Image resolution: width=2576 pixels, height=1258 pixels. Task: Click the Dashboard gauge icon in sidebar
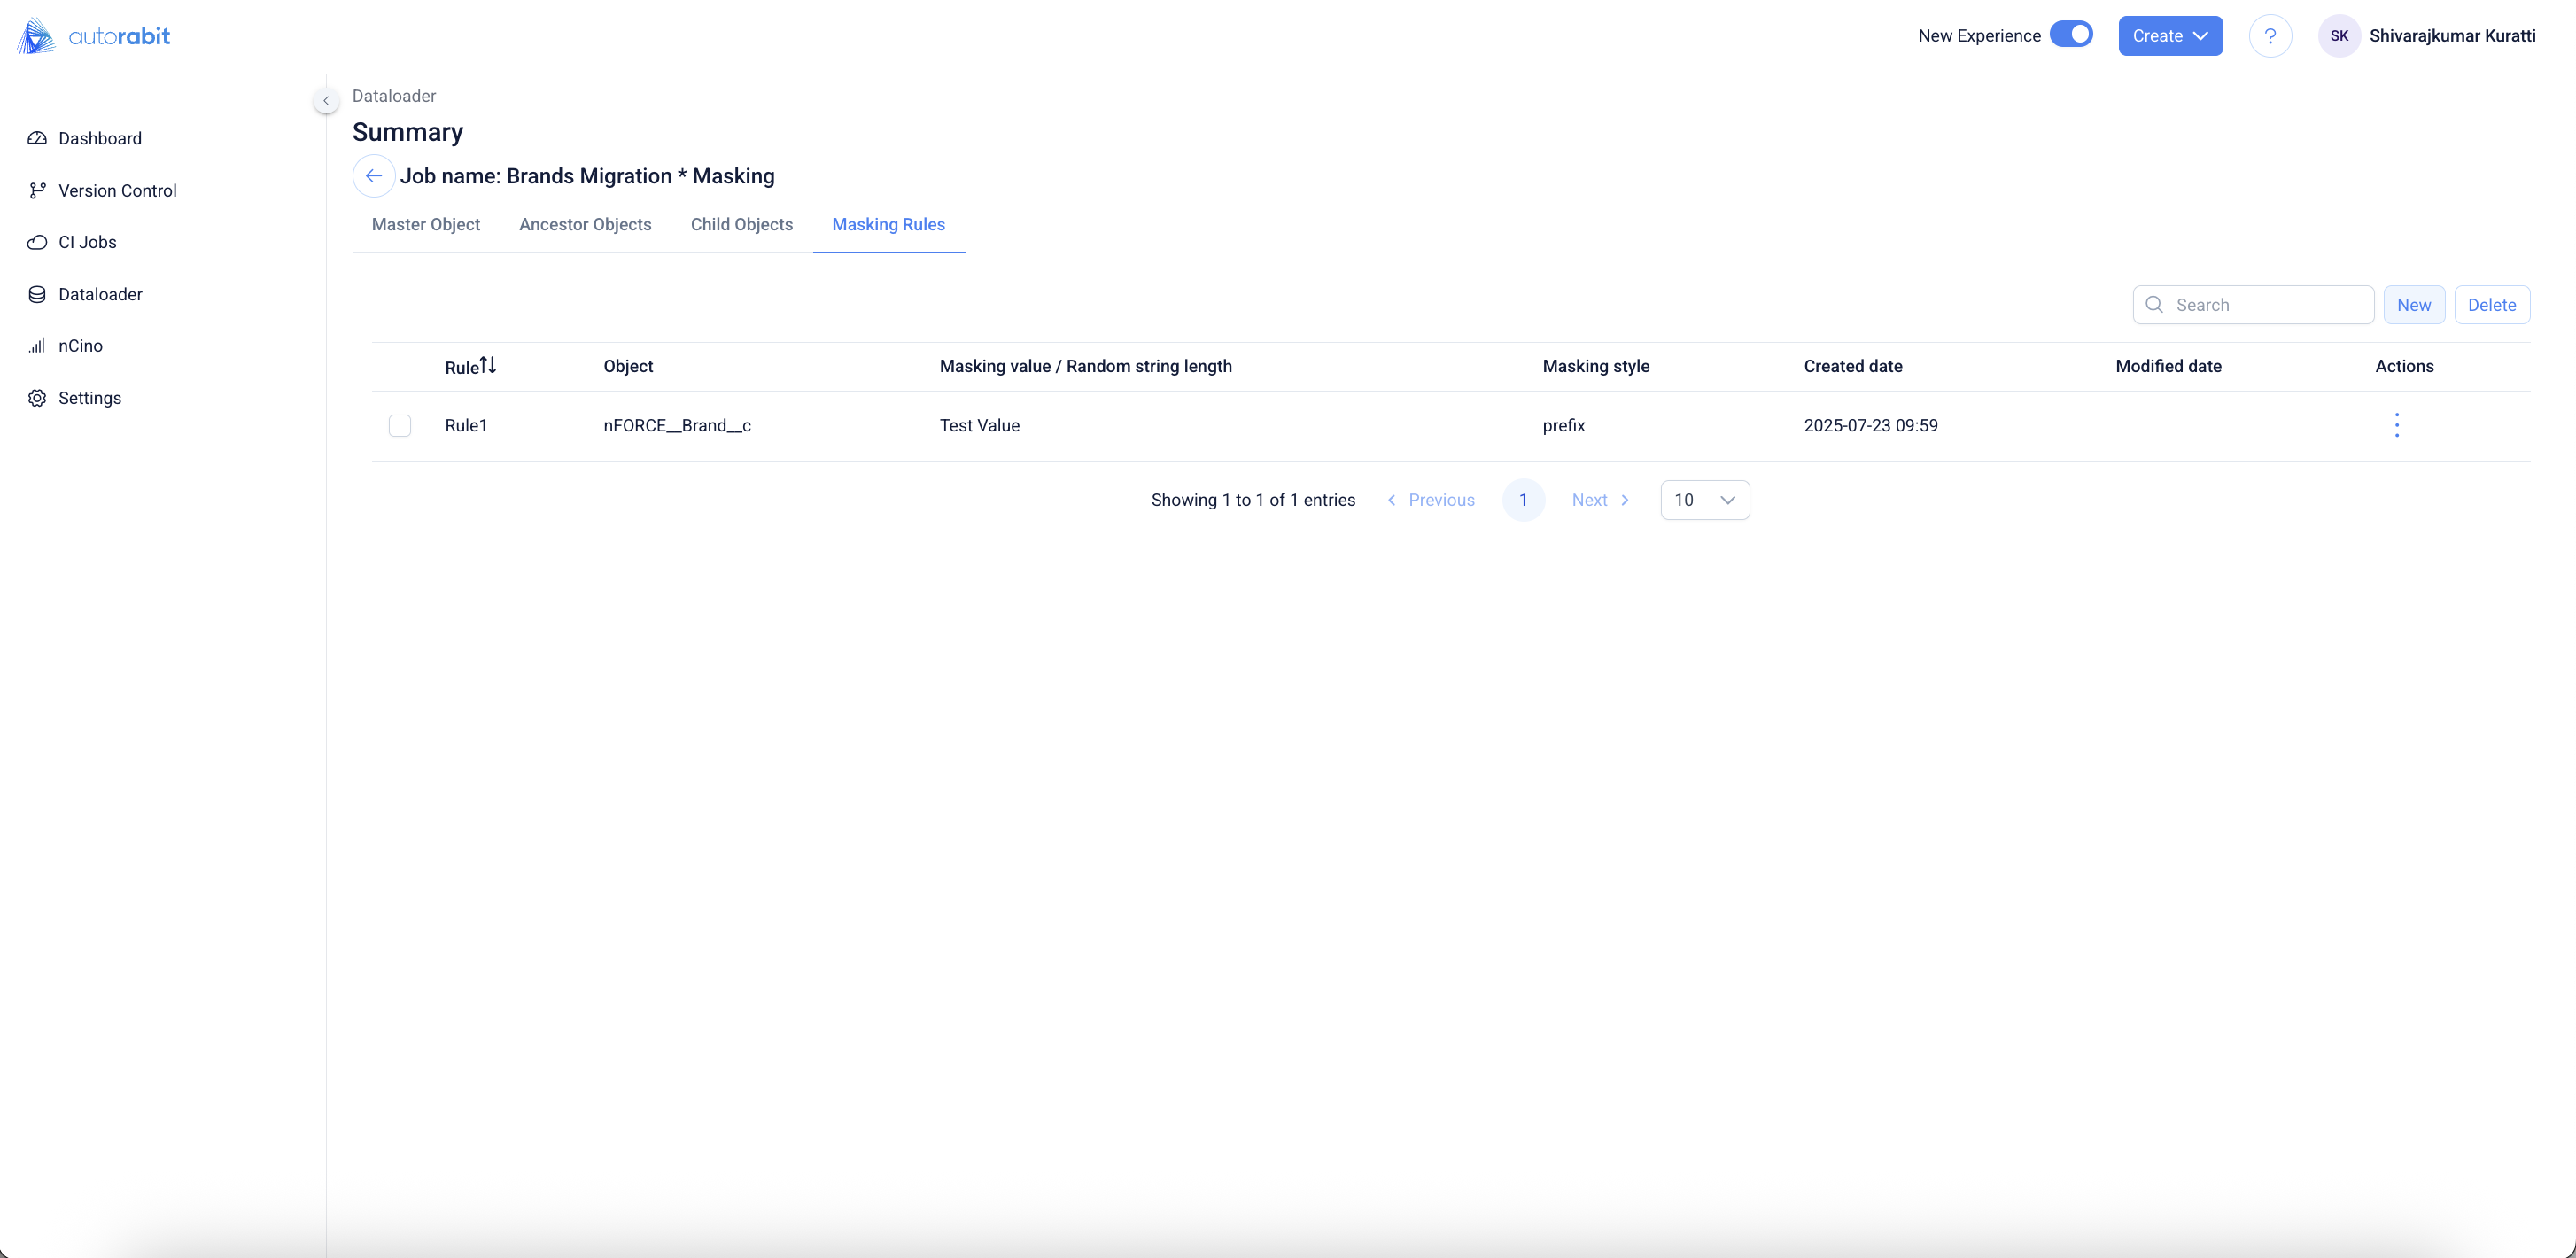(37, 138)
